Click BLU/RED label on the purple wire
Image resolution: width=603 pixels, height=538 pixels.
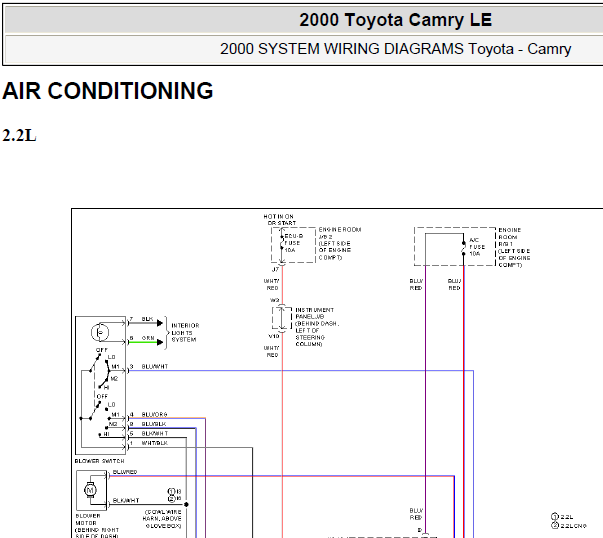pos(416,285)
